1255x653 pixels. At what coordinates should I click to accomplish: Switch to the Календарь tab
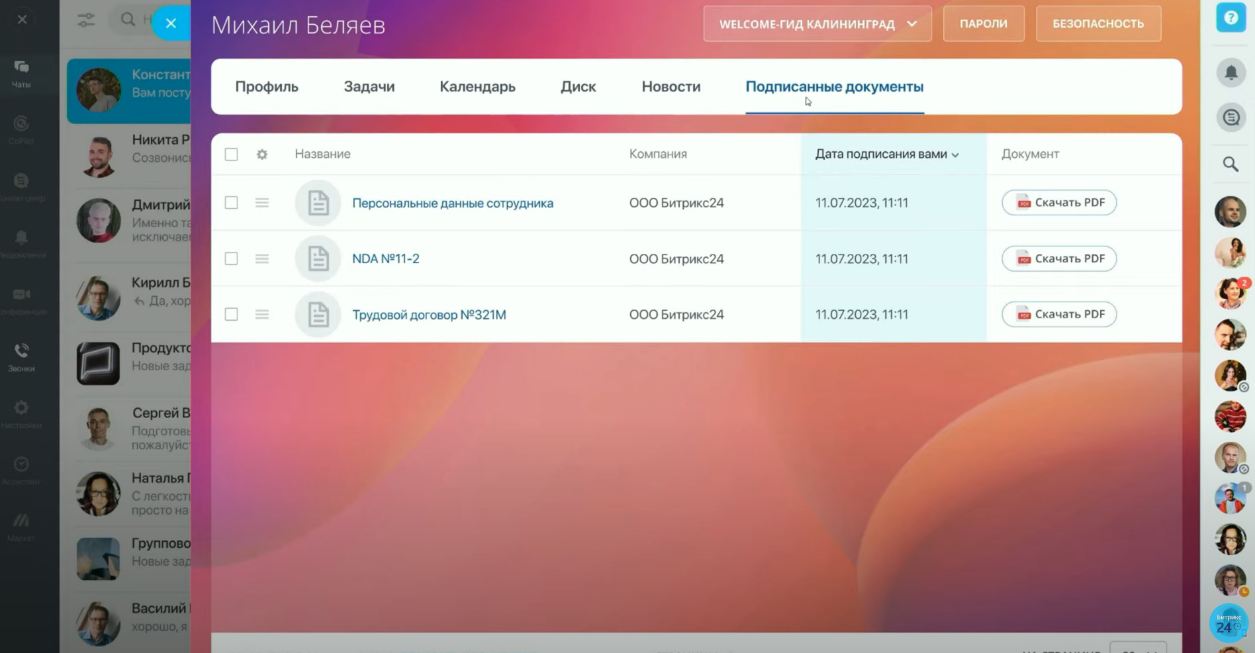pyautogui.click(x=477, y=86)
